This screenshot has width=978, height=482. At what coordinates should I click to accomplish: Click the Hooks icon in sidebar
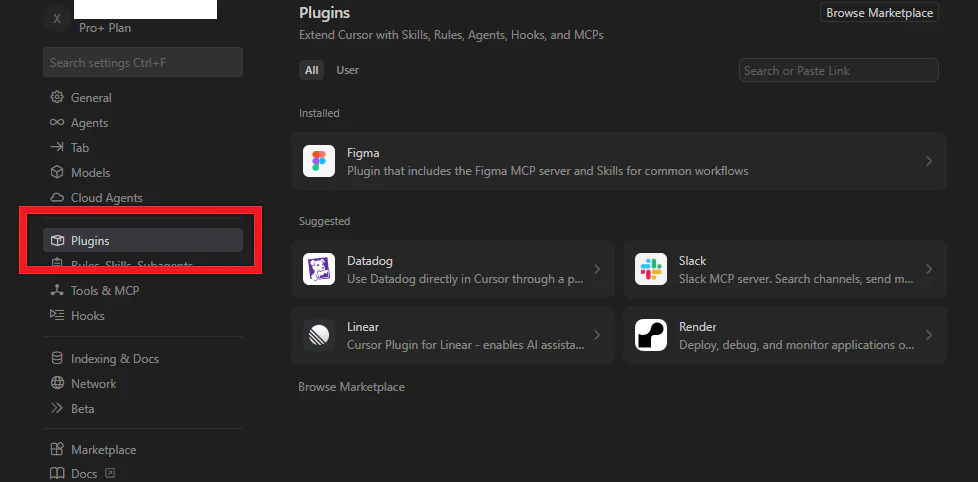[57, 315]
